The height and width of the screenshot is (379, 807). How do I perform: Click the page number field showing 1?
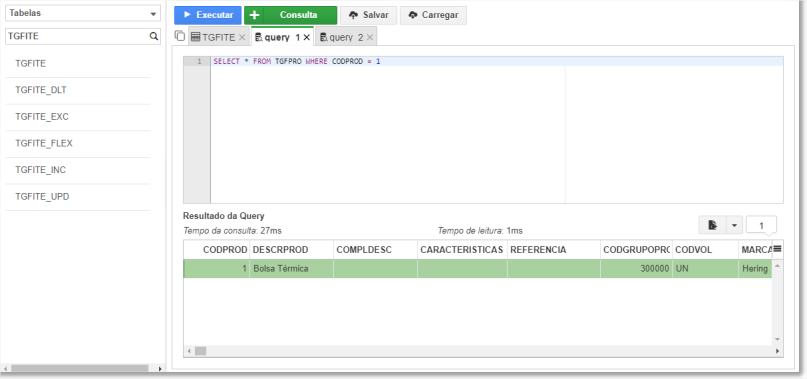(x=761, y=225)
